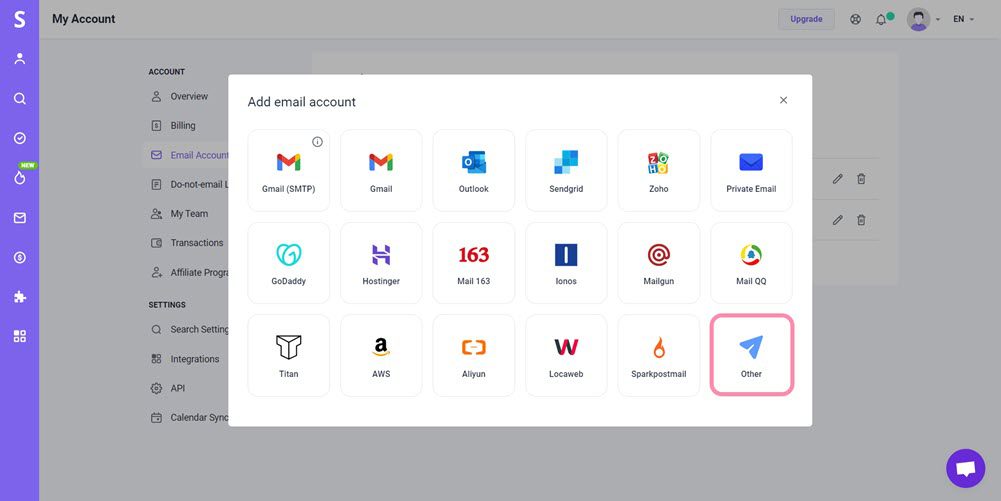Open the Integrations settings page
1001x501 pixels.
194,359
